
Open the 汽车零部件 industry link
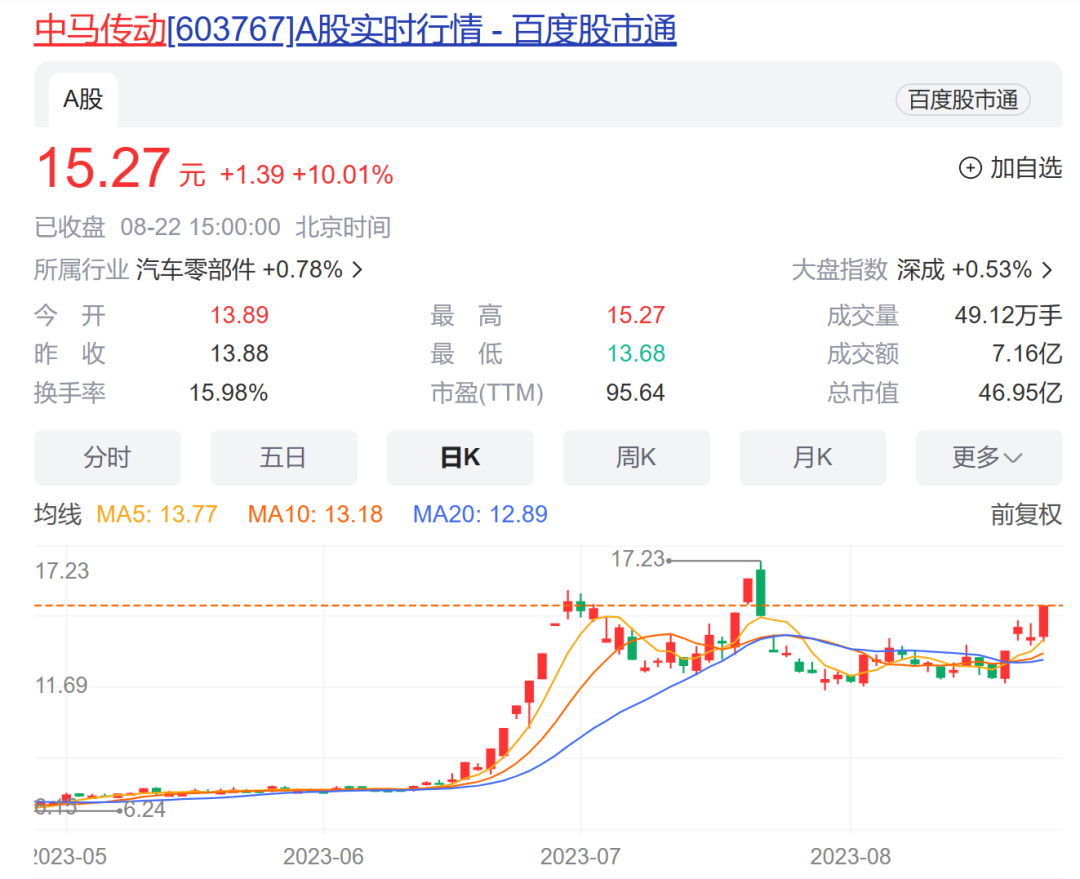tap(196, 269)
